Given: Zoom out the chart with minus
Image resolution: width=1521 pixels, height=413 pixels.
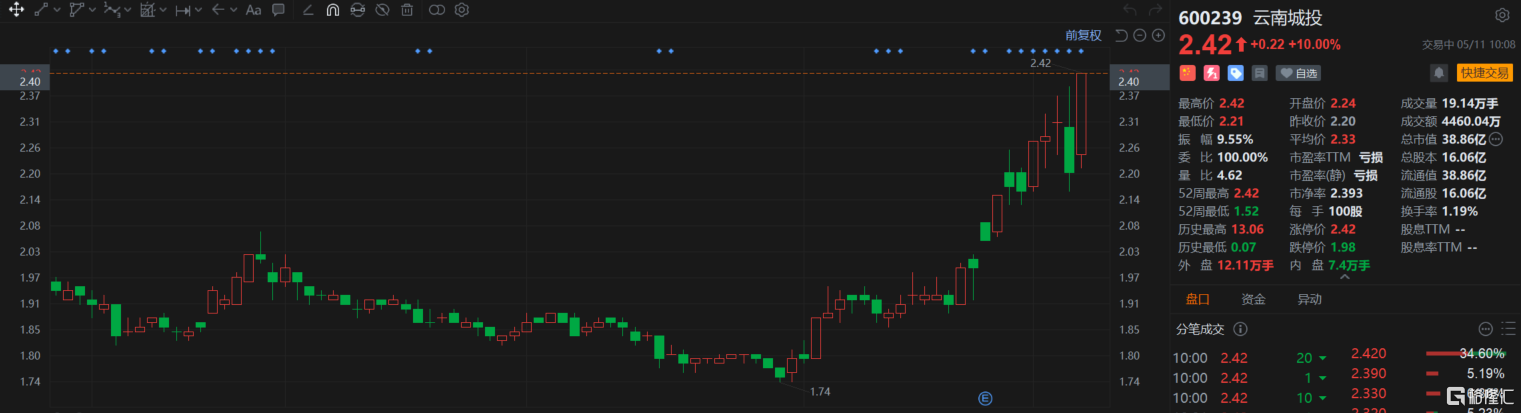Looking at the screenshot, I should (x=1140, y=35).
